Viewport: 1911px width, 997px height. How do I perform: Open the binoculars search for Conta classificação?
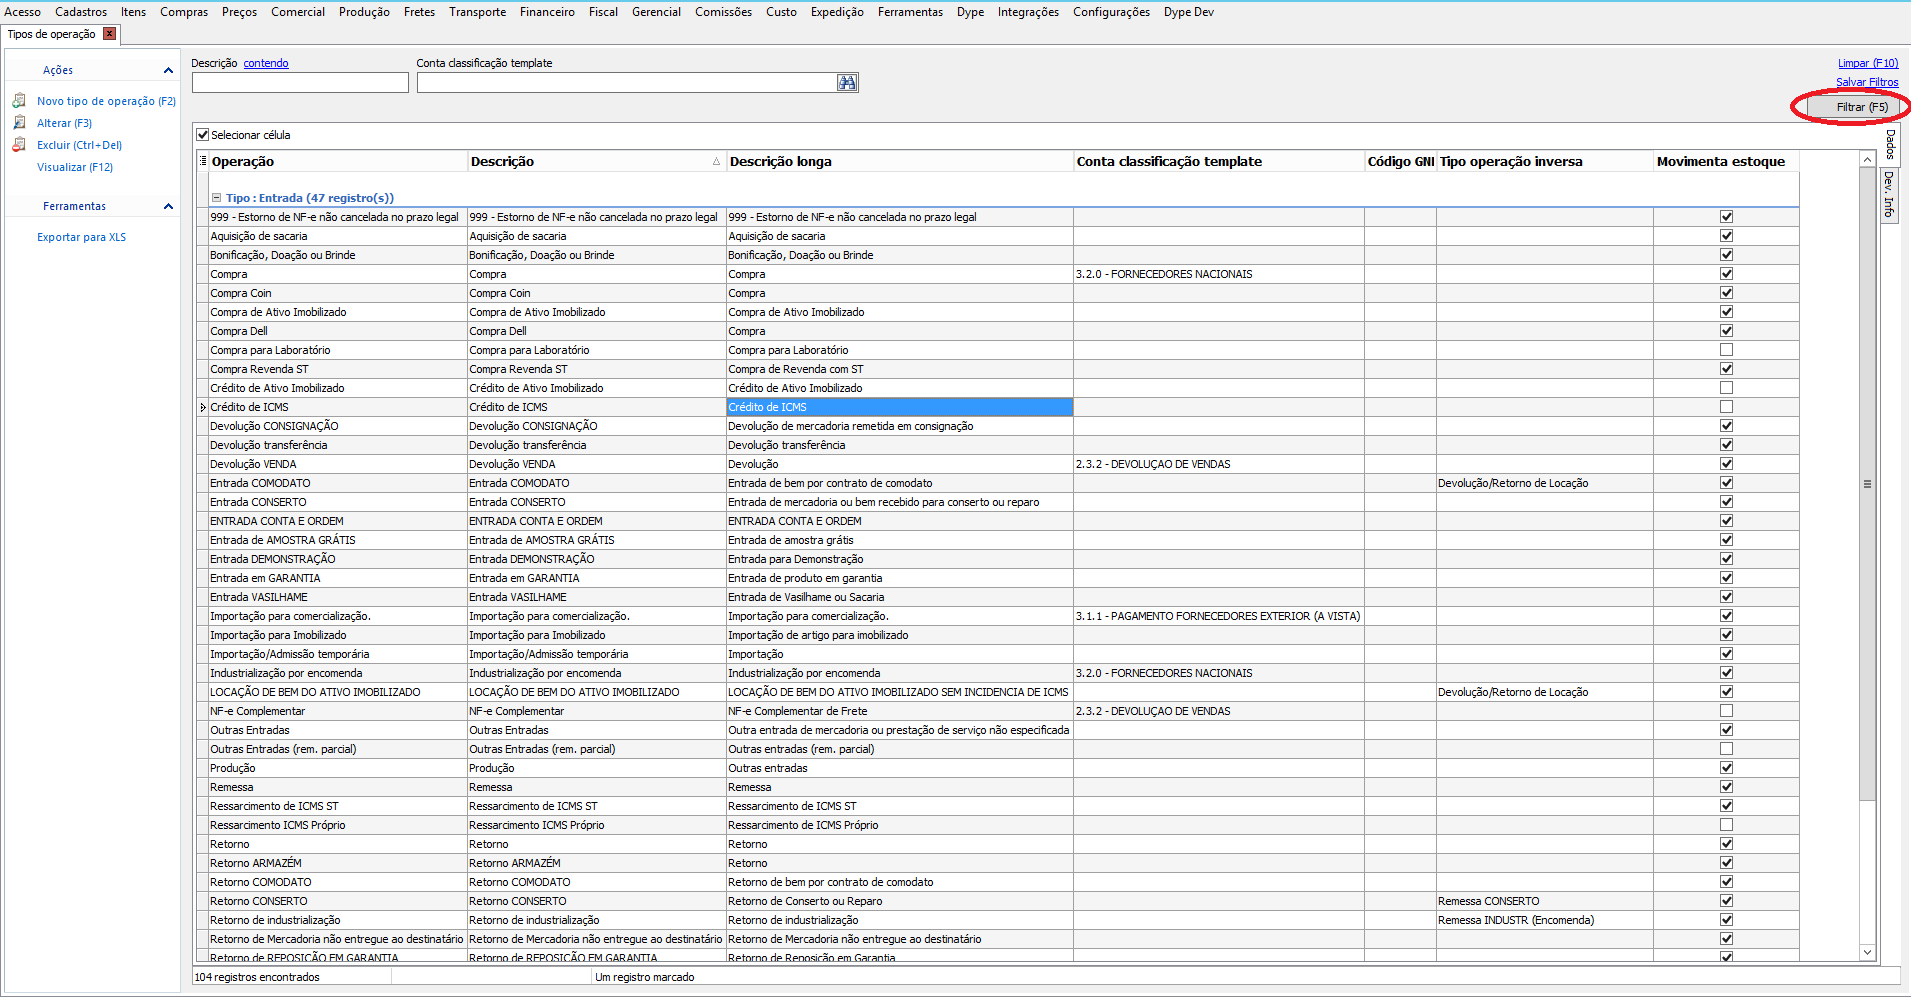[847, 83]
